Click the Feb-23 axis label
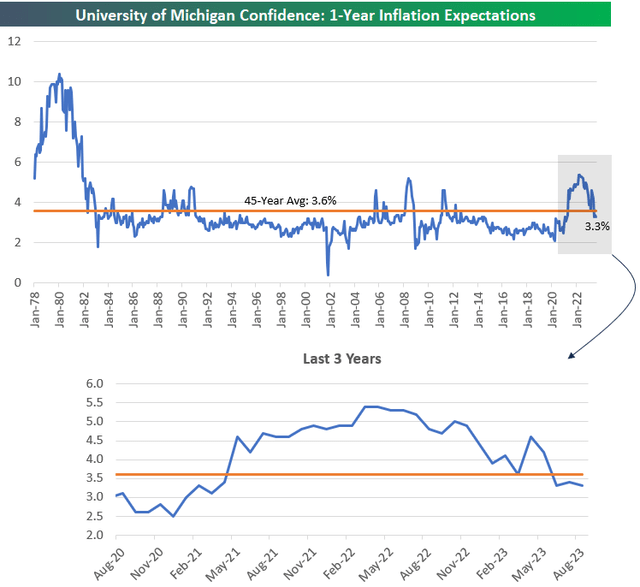Viewport: 640px width, 587px height. (493, 564)
